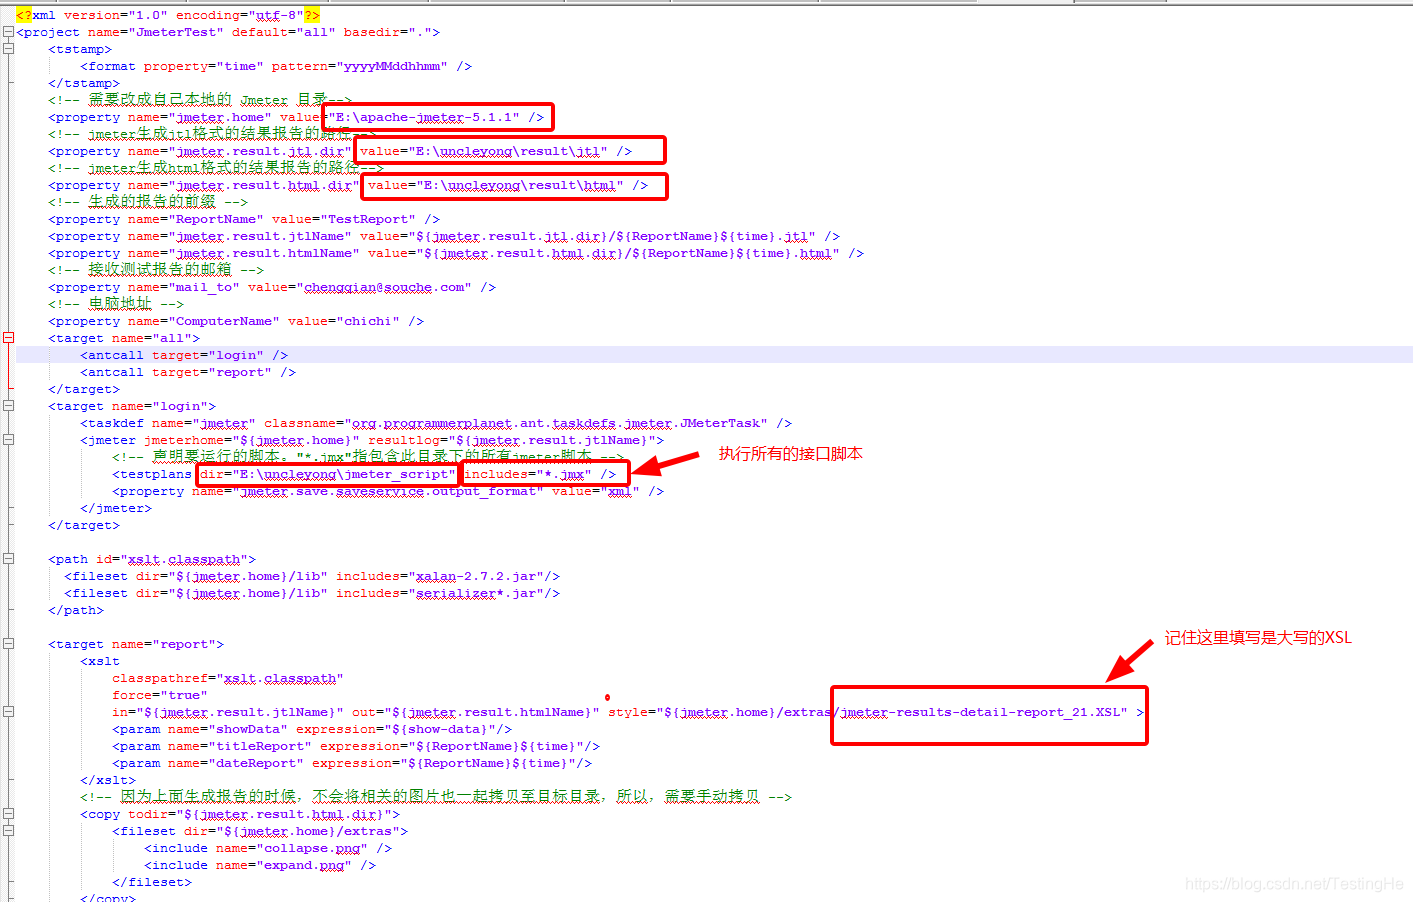The height and width of the screenshot is (902, 1413).
Task: Click the includes="*.jmx" attribute
Action: 528,474
